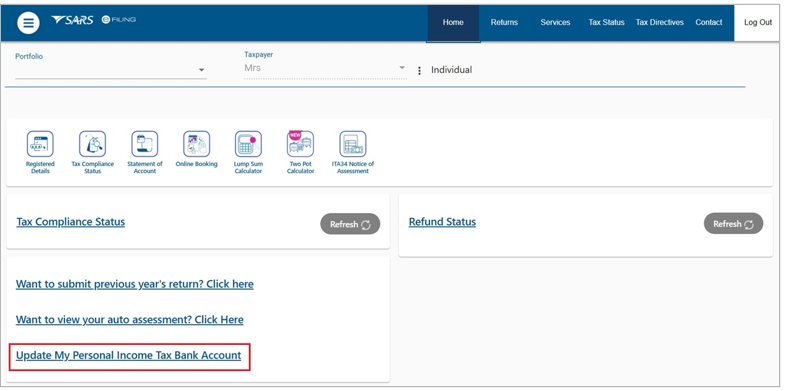Screen dimensions: 787x391
Task: Click the Log Out button
Action: [758, 23]
